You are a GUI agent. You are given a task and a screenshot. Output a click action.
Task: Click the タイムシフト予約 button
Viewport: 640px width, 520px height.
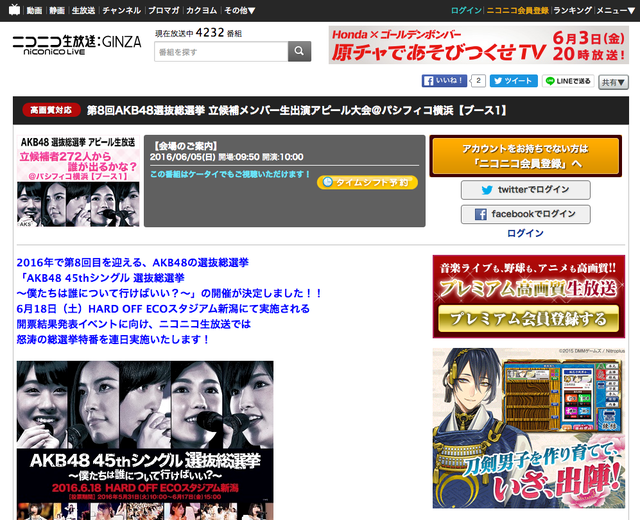point(367,182)
